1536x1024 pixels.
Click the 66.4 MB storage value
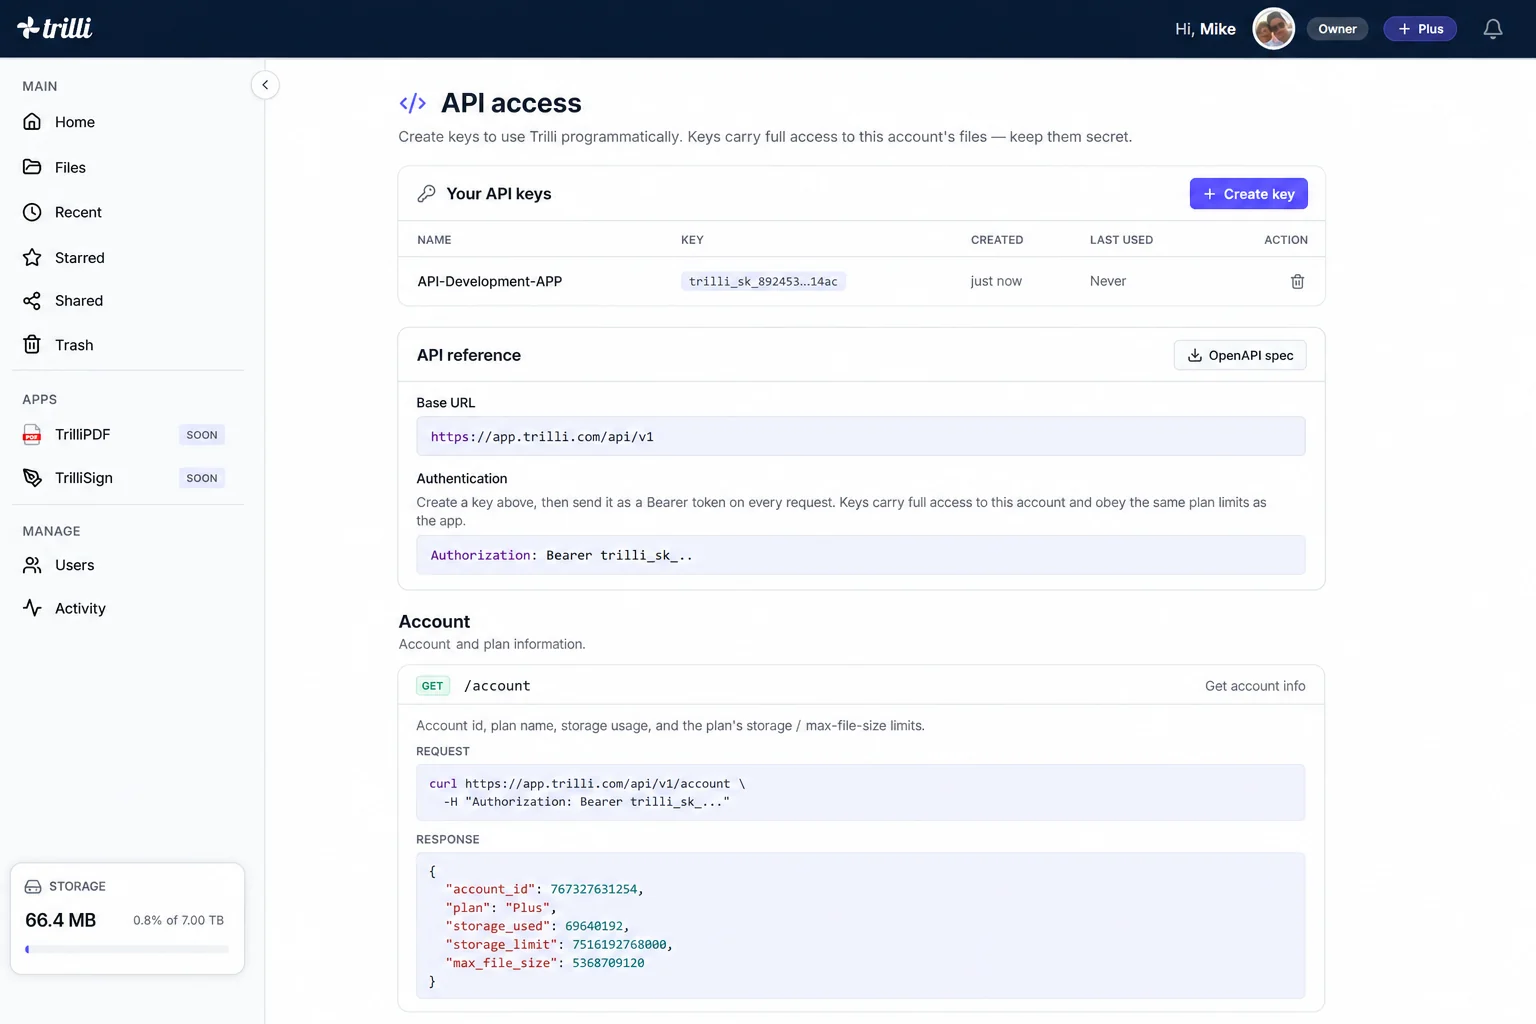coord(61,920)
